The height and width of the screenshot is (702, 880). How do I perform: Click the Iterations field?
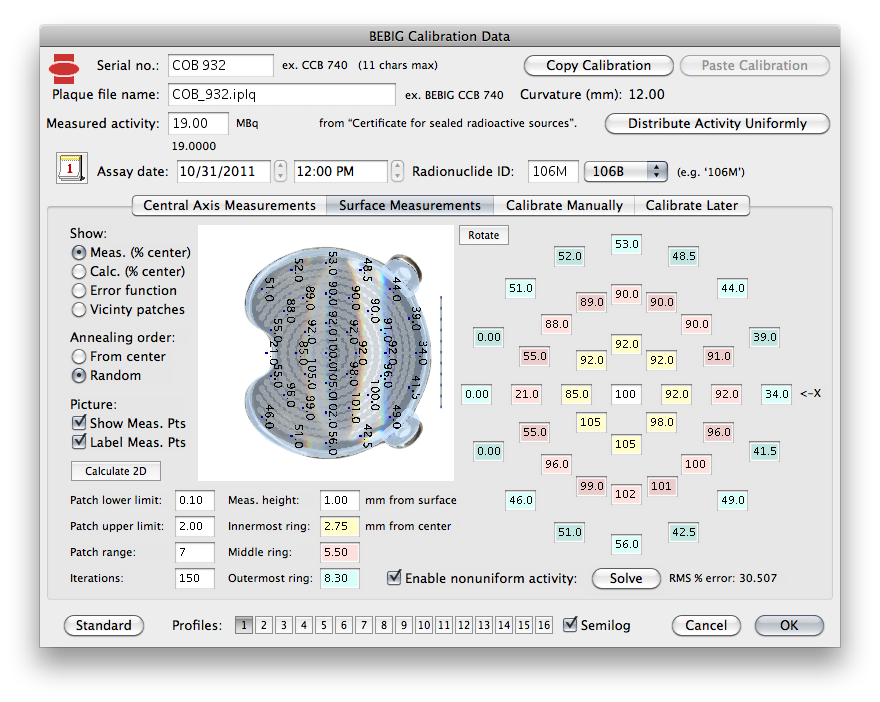(x=195, y=578)
